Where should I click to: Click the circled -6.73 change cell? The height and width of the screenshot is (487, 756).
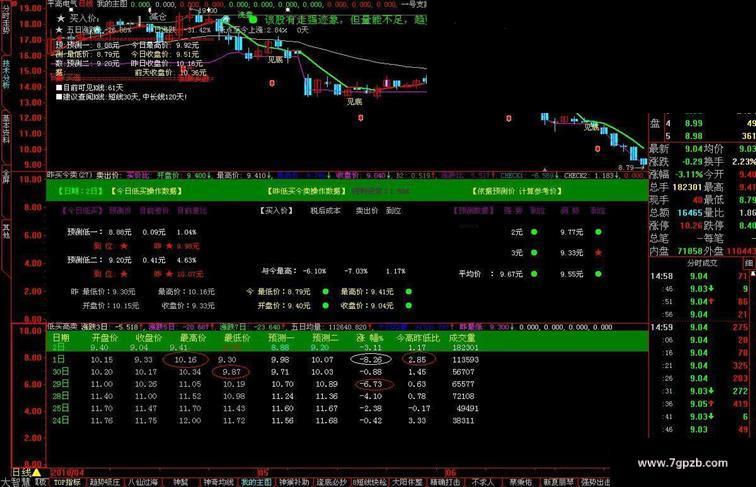(x=374, y=384)
